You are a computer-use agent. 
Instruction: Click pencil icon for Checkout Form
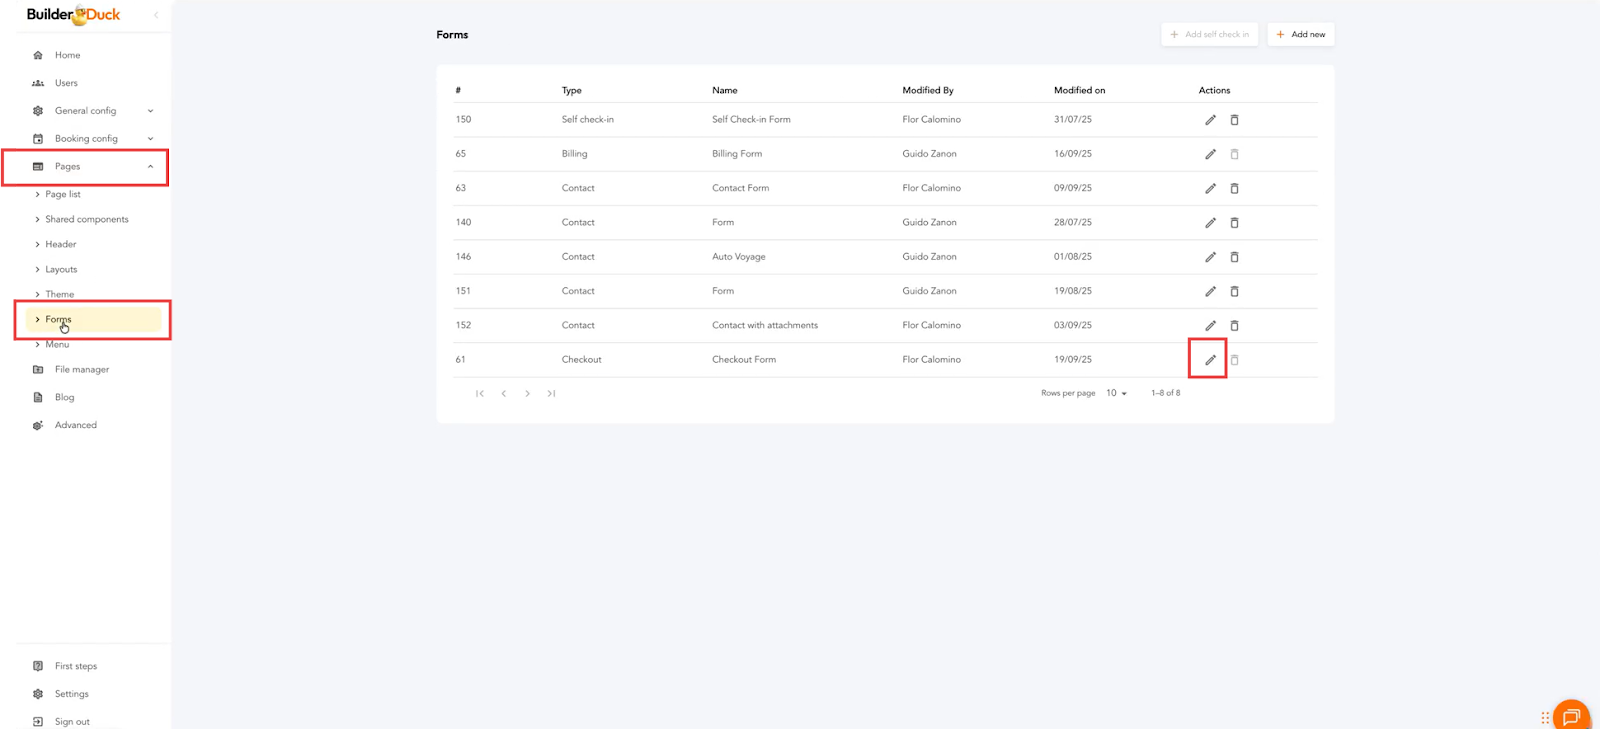coord(1210,360)
